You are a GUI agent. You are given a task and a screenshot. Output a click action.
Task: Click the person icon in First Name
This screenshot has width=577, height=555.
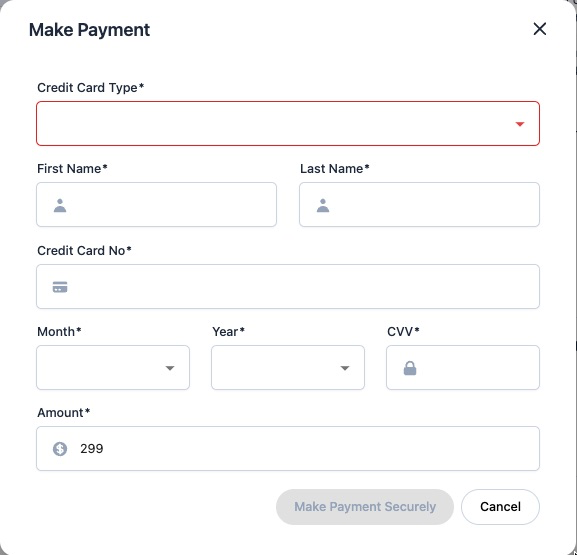click(x=60, y=205)
